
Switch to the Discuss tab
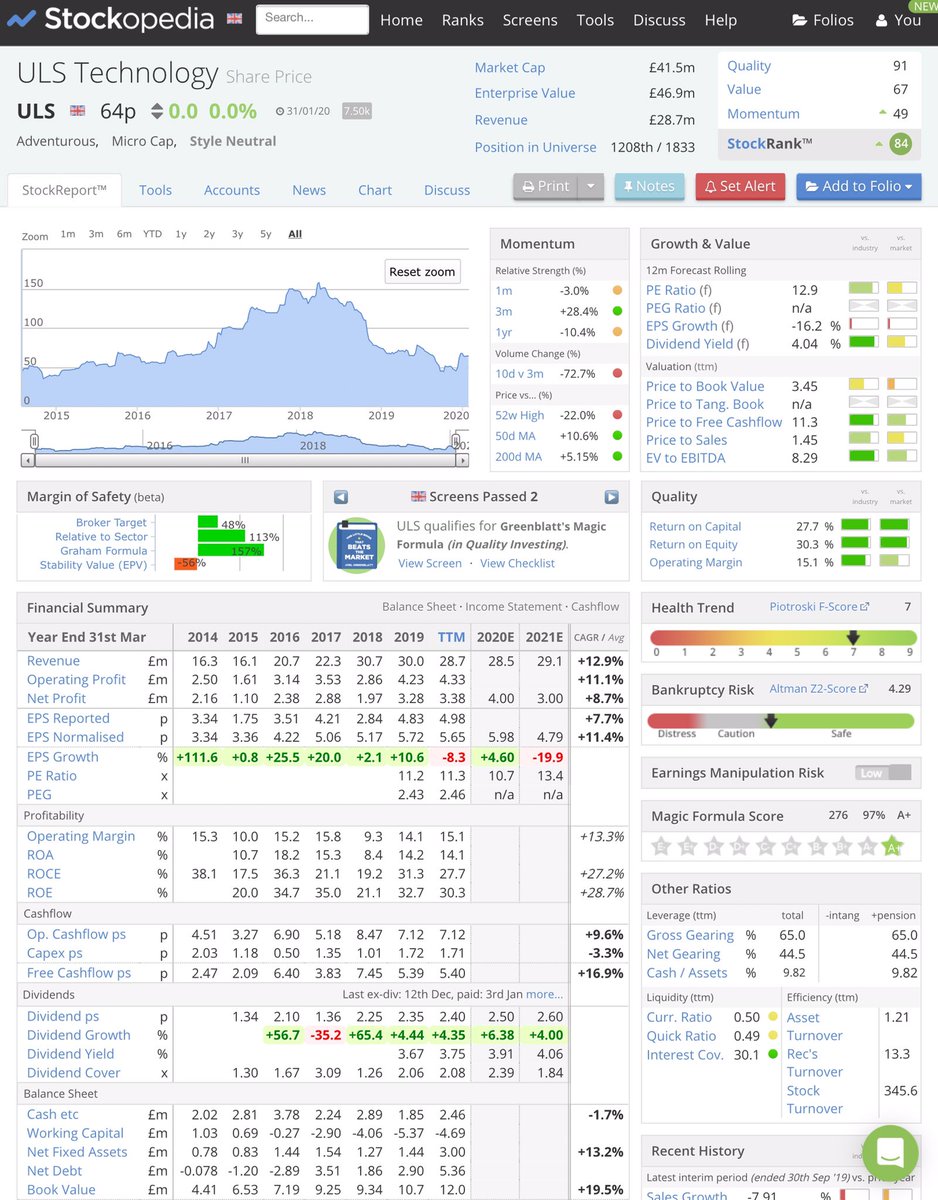[447, 190]
